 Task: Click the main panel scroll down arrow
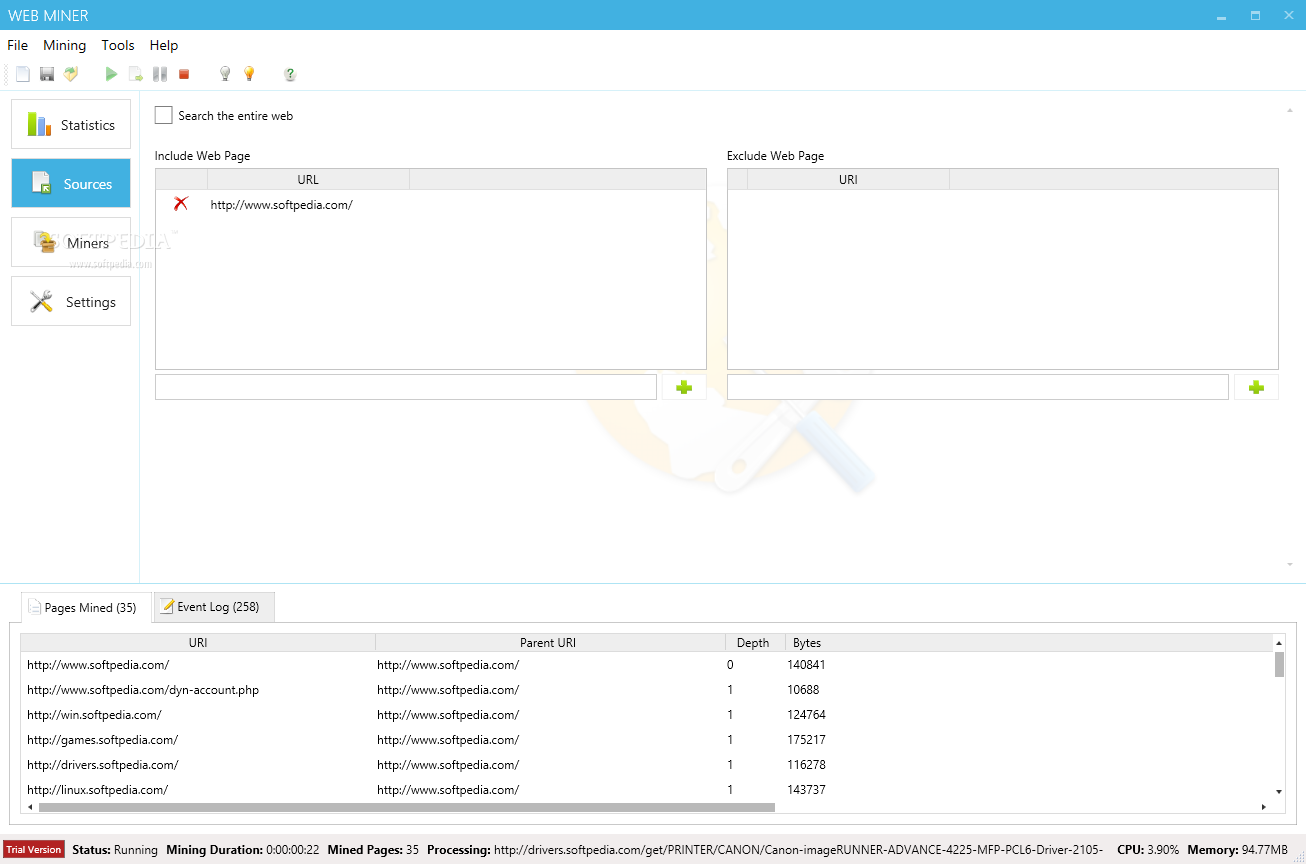(x=1290, y=565)
